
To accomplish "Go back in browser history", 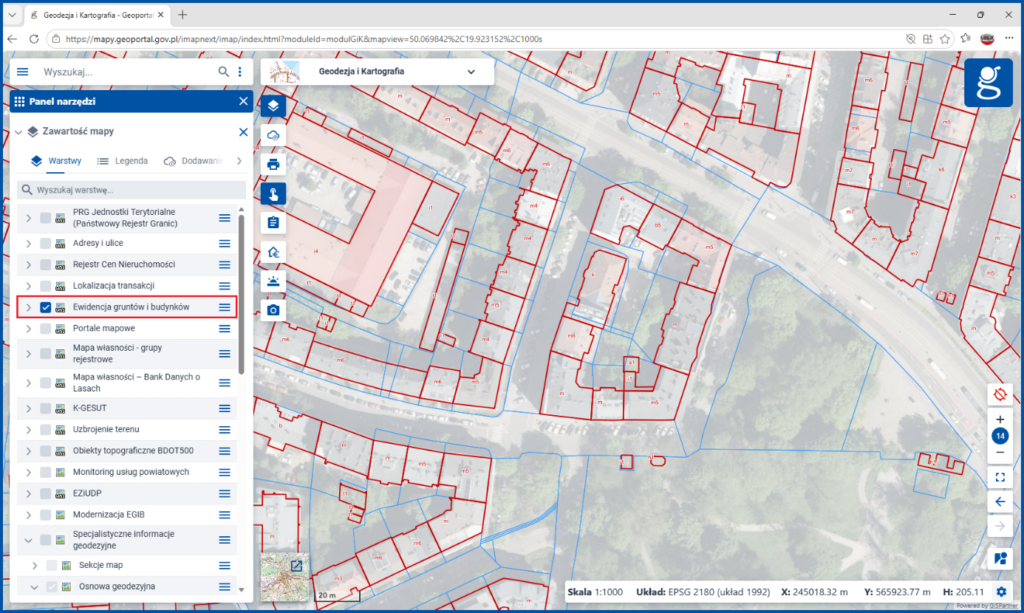I will pyautogui.click(x=12, y=39).
